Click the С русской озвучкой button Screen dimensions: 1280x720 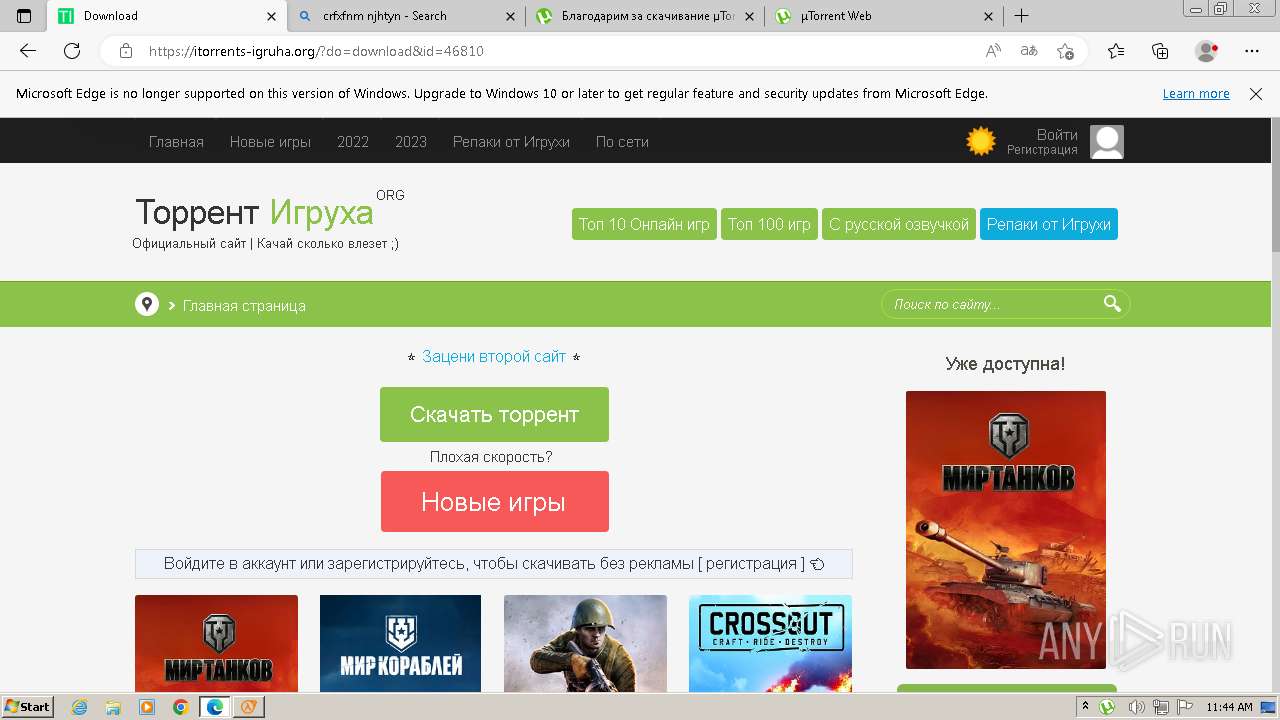pyautogui.click(x=899, y=224)
